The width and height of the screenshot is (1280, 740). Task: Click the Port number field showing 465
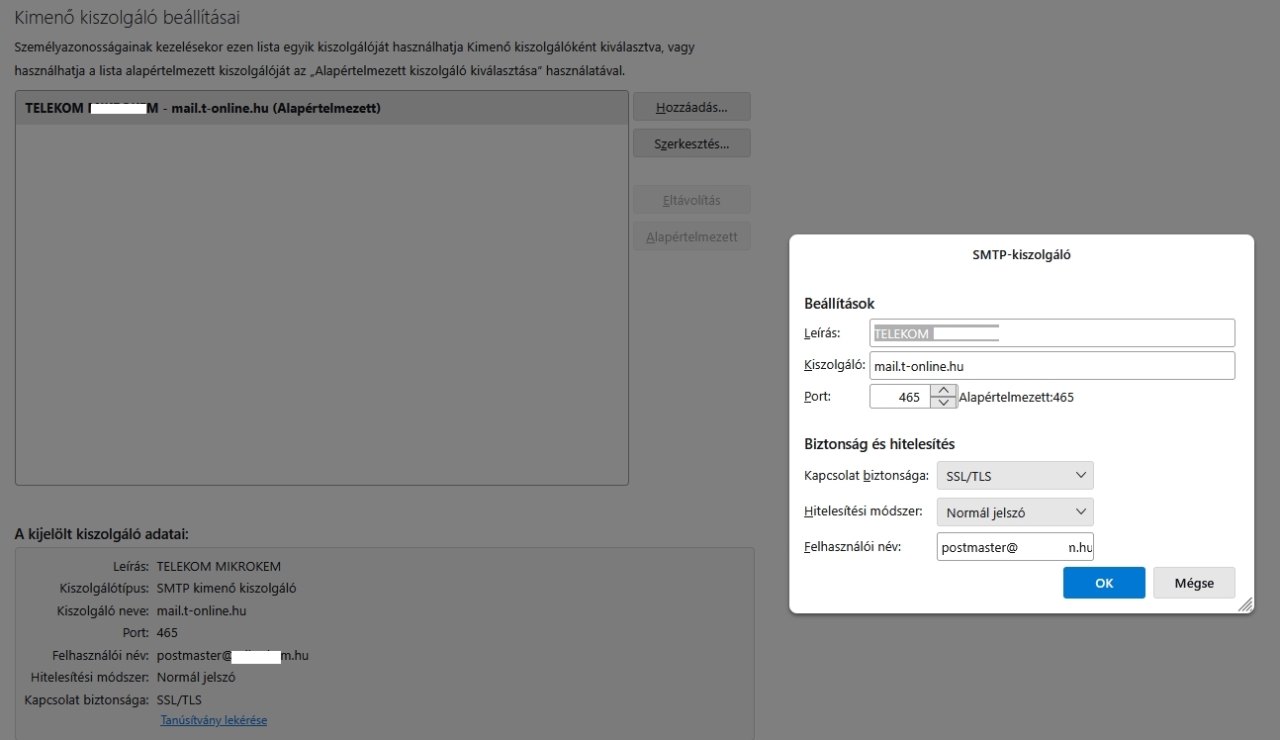[x=899, y=397]
